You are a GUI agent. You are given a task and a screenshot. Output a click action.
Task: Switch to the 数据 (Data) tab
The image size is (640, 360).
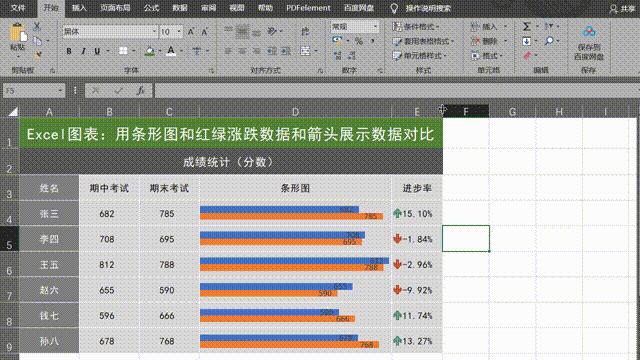coord(180,8)
